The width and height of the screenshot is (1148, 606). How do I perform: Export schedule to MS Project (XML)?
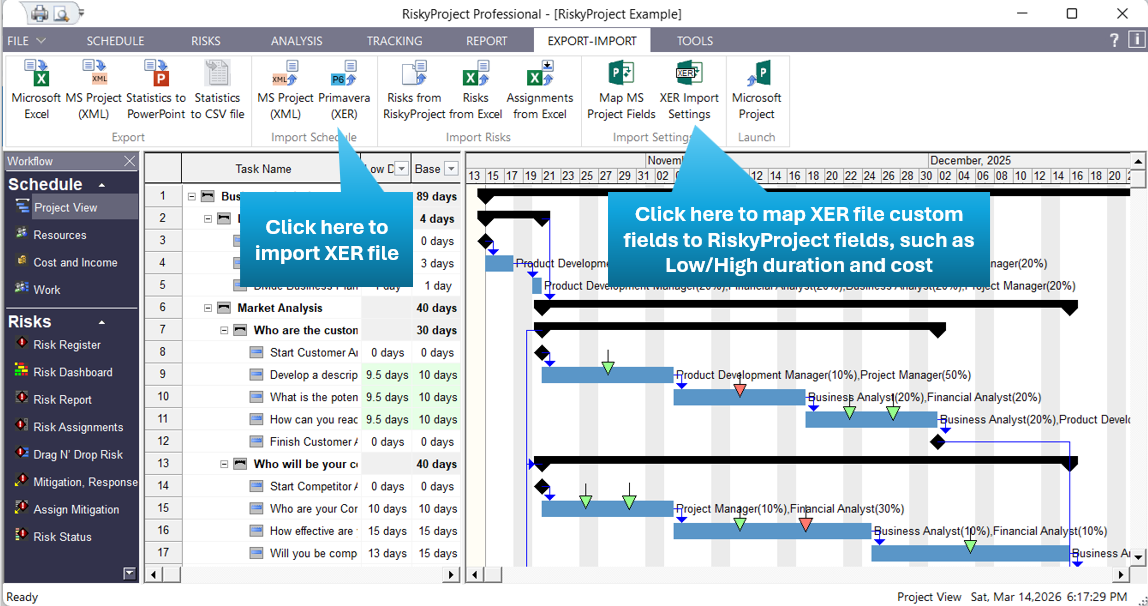(x=96, y=90)
